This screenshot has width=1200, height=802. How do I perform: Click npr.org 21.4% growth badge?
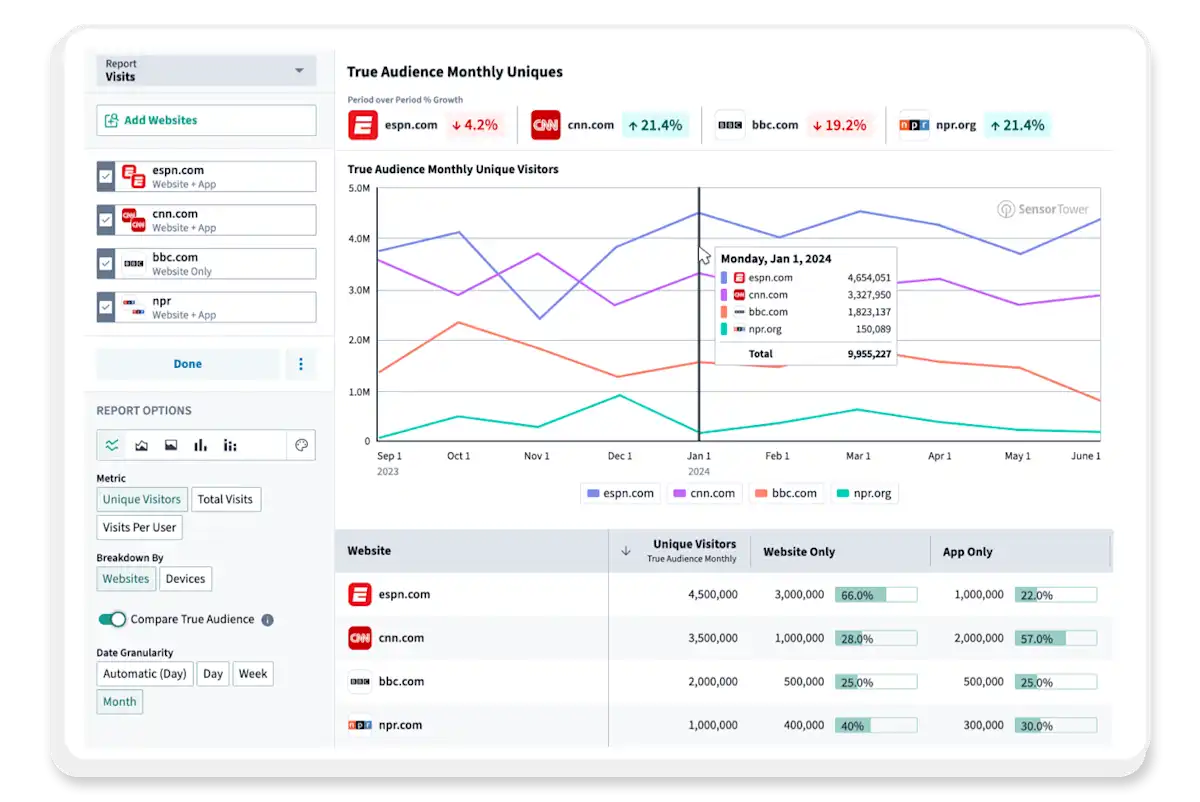pyautogui.click(x=1017, y=125)
